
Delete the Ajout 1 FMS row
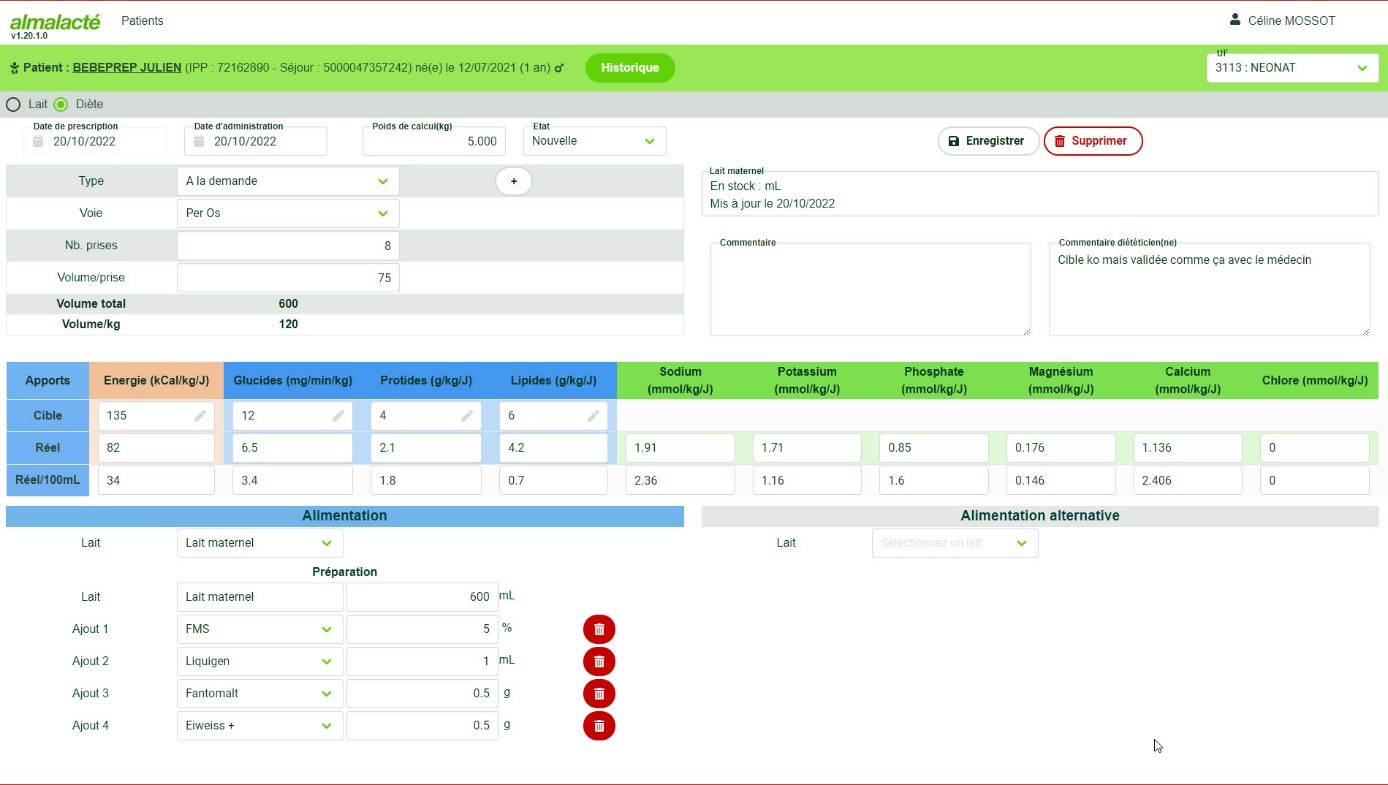tap(599, 629)
